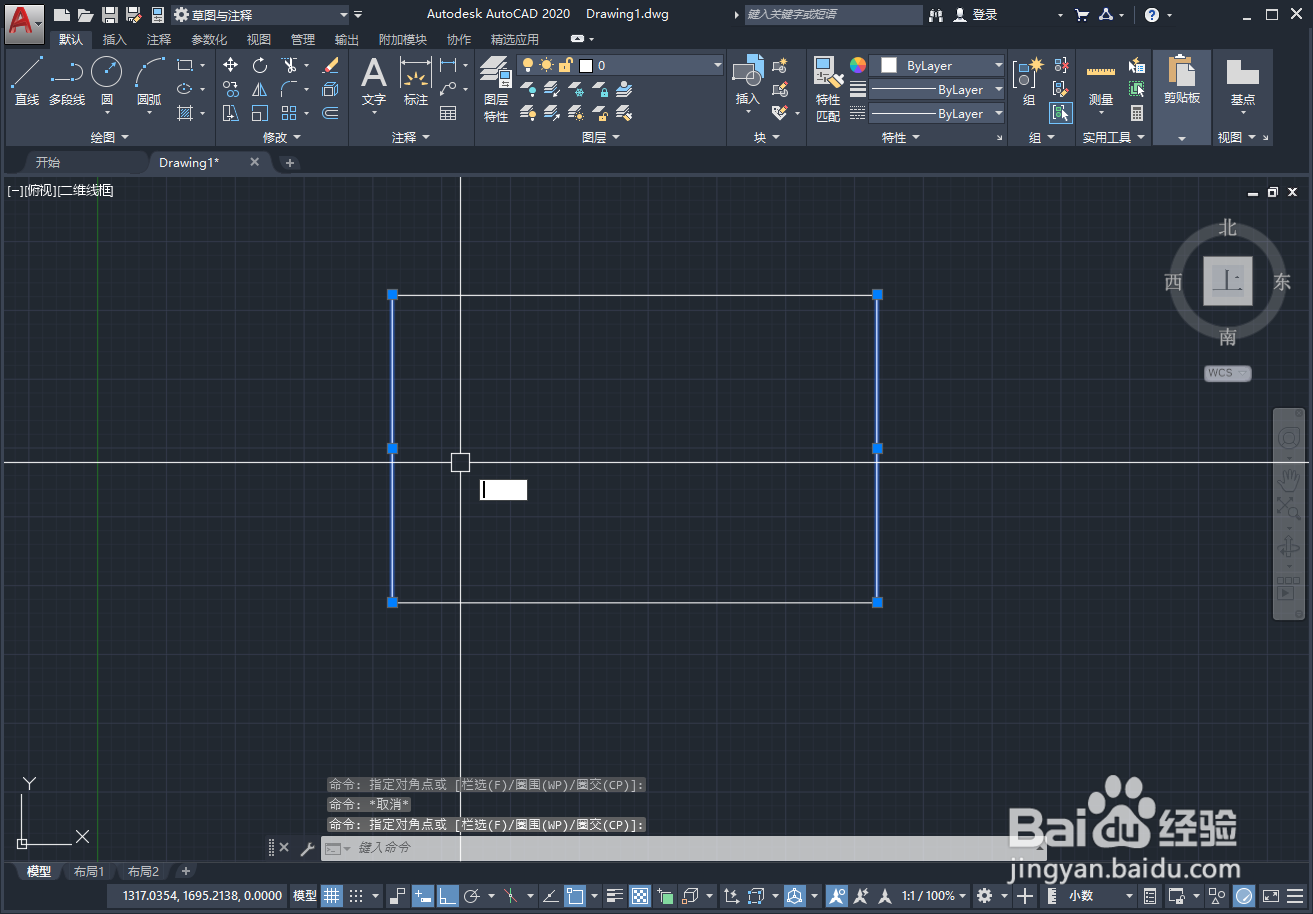Screen dimensions: 1313x914
Task: Open the workspace dropdown 草图与注释
Action: click(262, 15)
